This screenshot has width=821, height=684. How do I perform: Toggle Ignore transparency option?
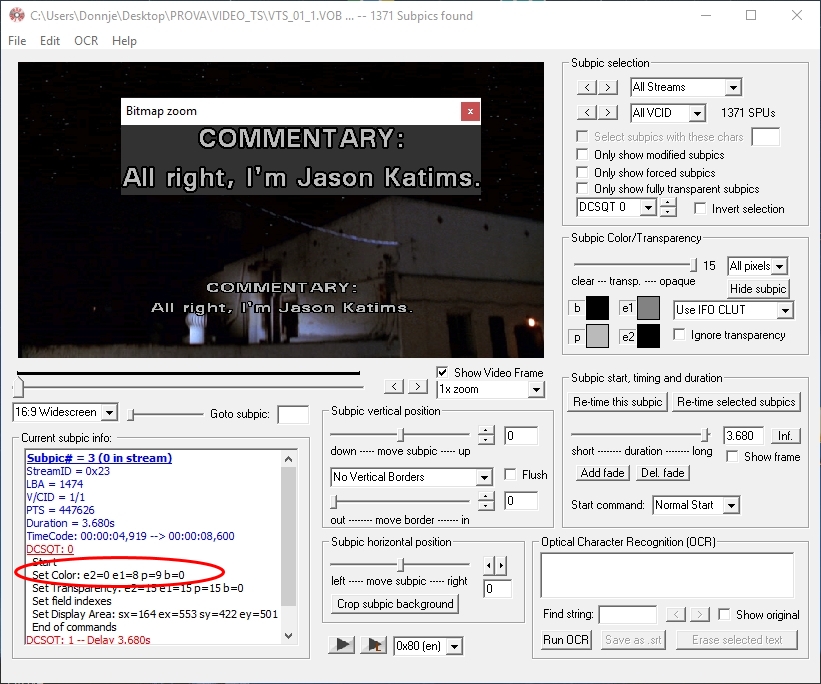pos(680,335)
